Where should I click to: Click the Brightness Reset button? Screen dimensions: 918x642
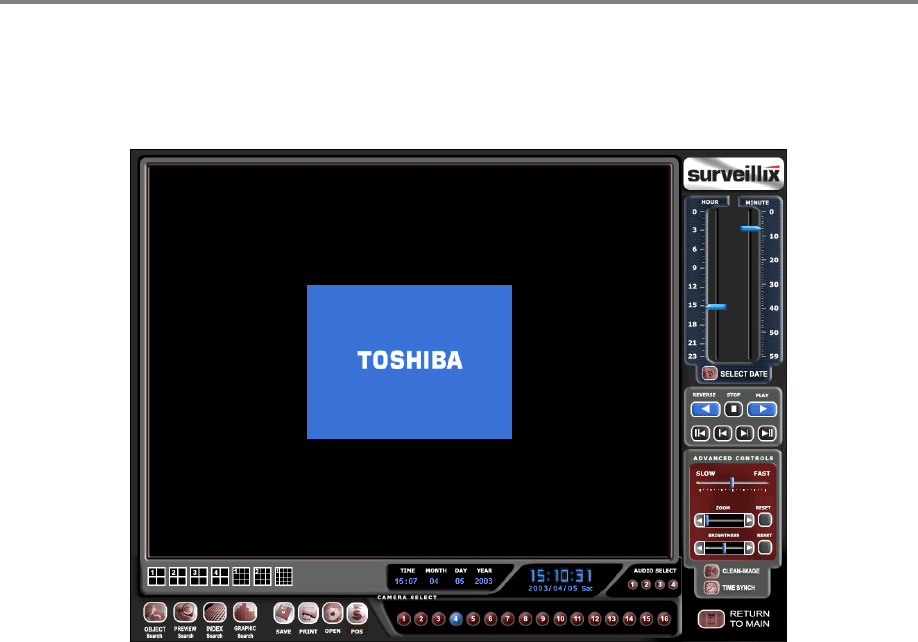click(x=765, y=548)
